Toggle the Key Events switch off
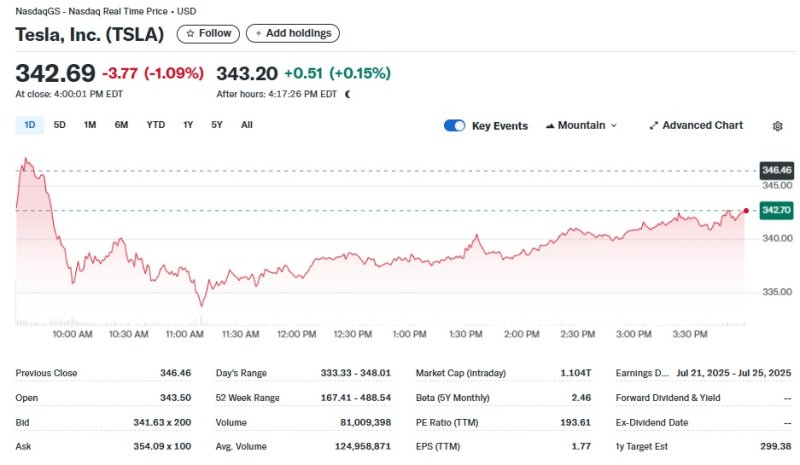 455,126
